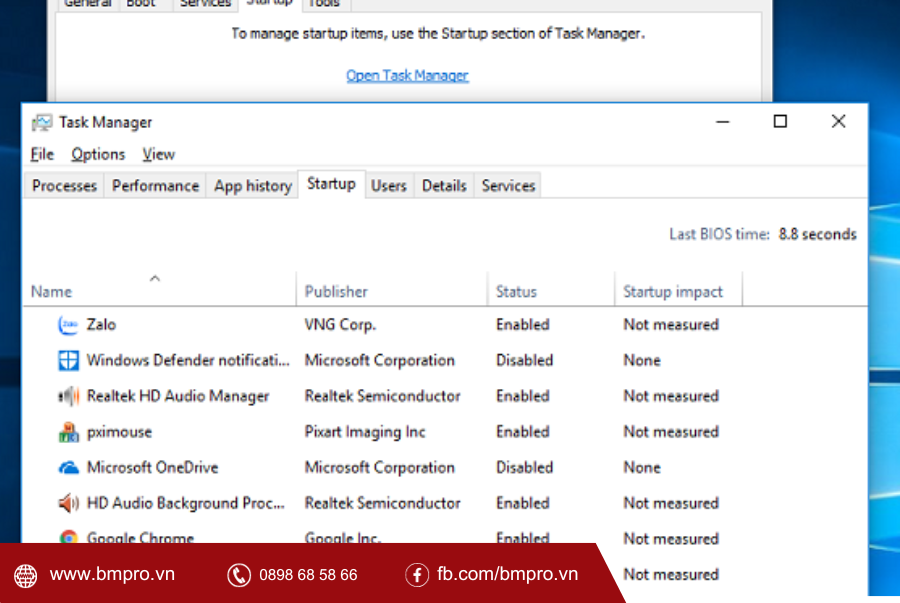Click Enabled status in the pximouse row
This screenshot has height=603, width=900.
coord(522,432)
